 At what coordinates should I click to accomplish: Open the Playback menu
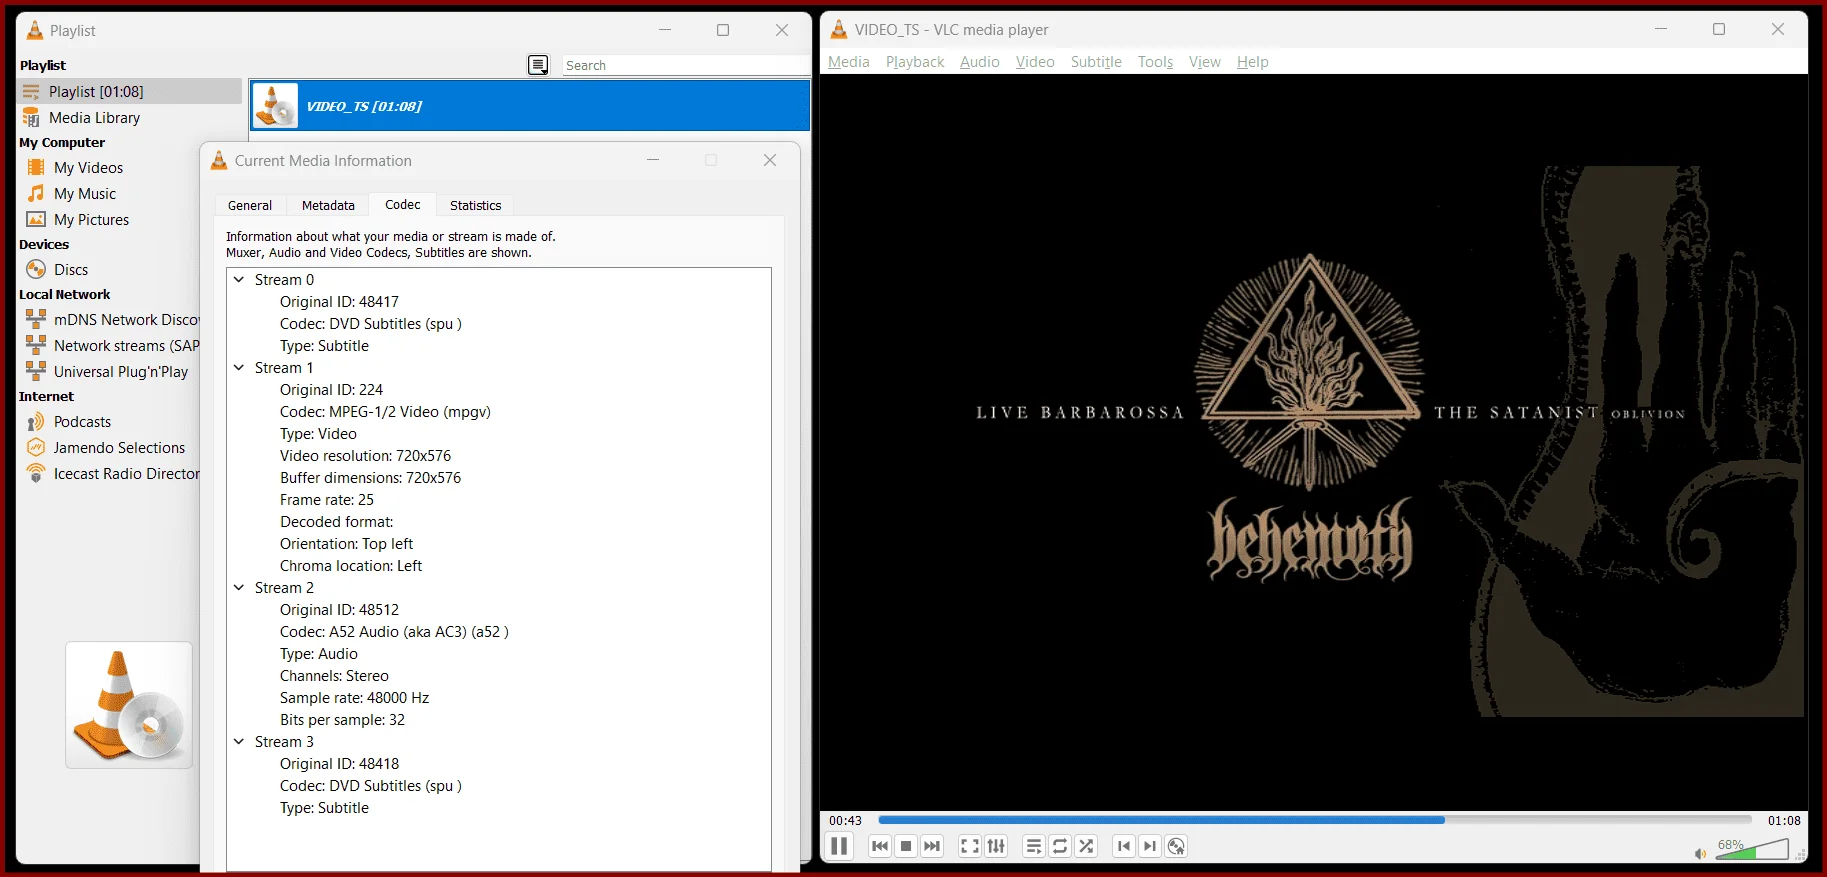click(x=915, y=62)
